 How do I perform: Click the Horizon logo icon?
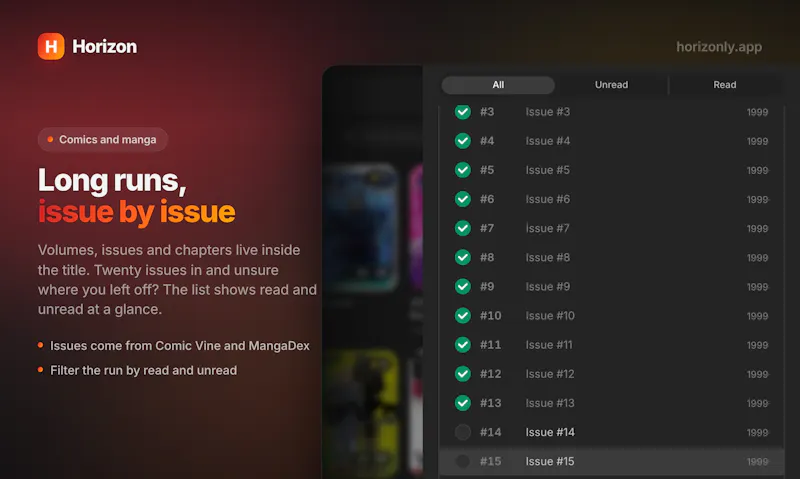coord(51,46)
